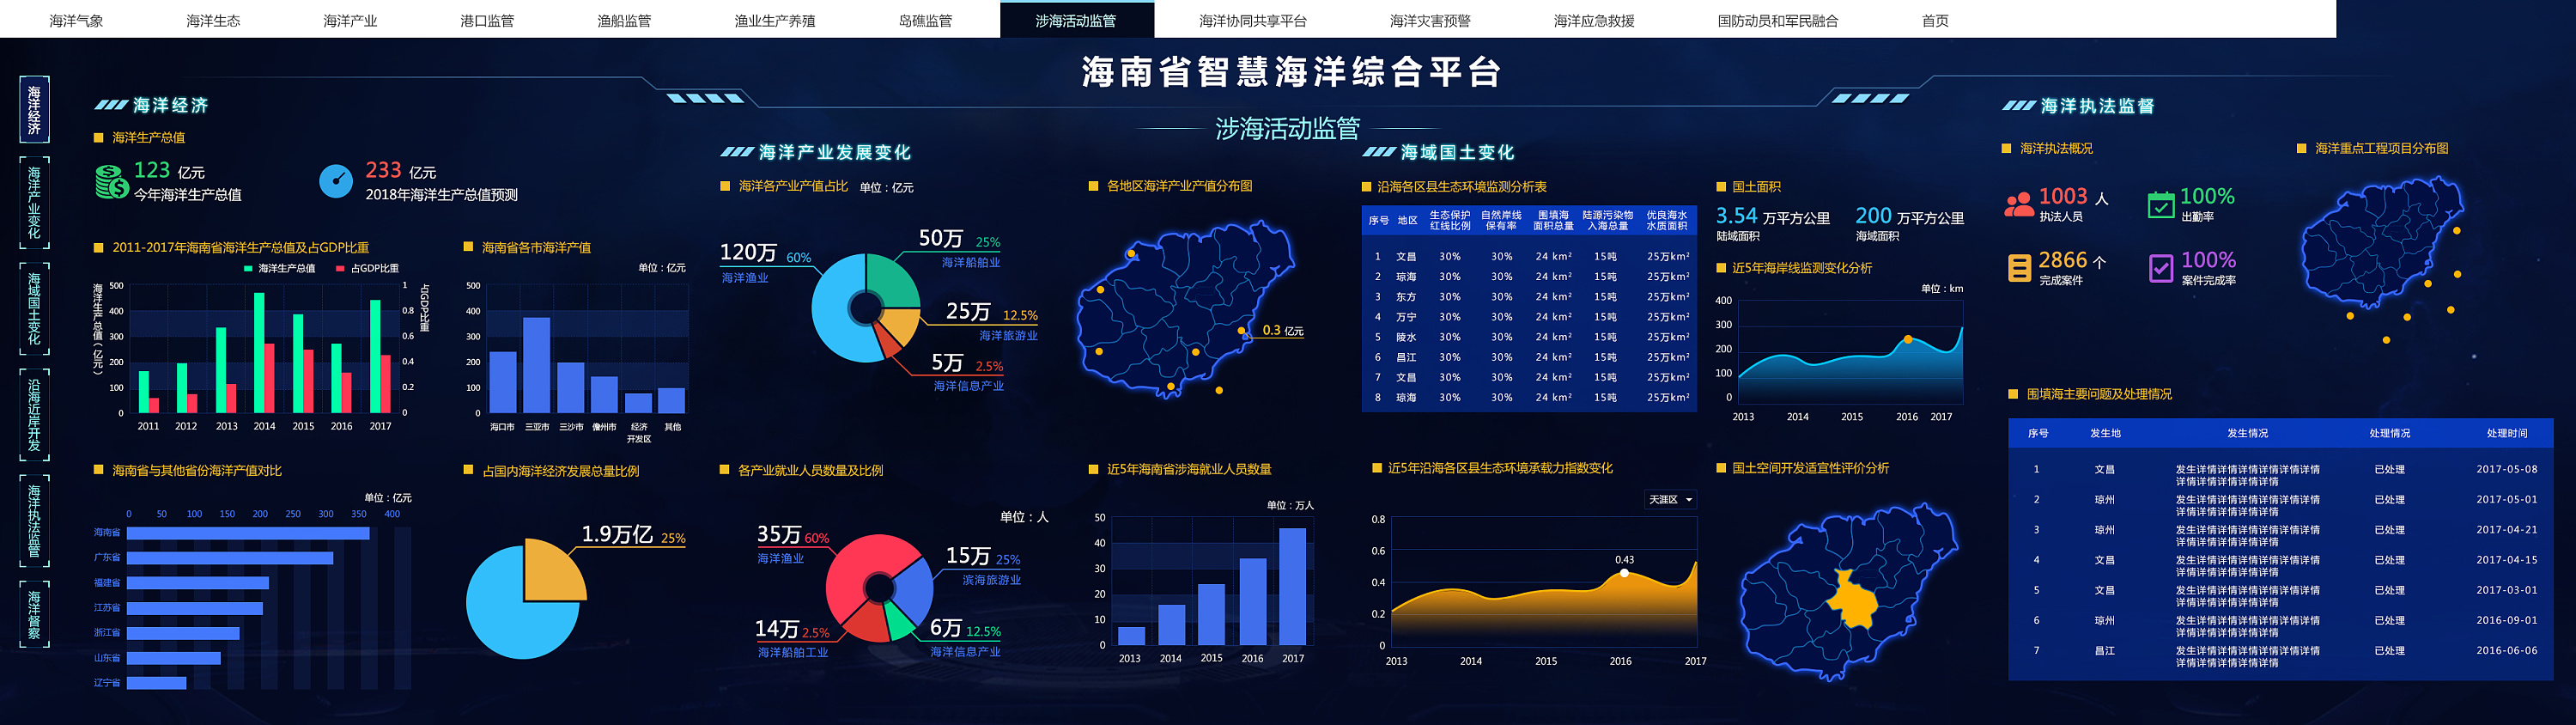Click row 6 昌江 in the ecology table

[x=1529, y=357]
